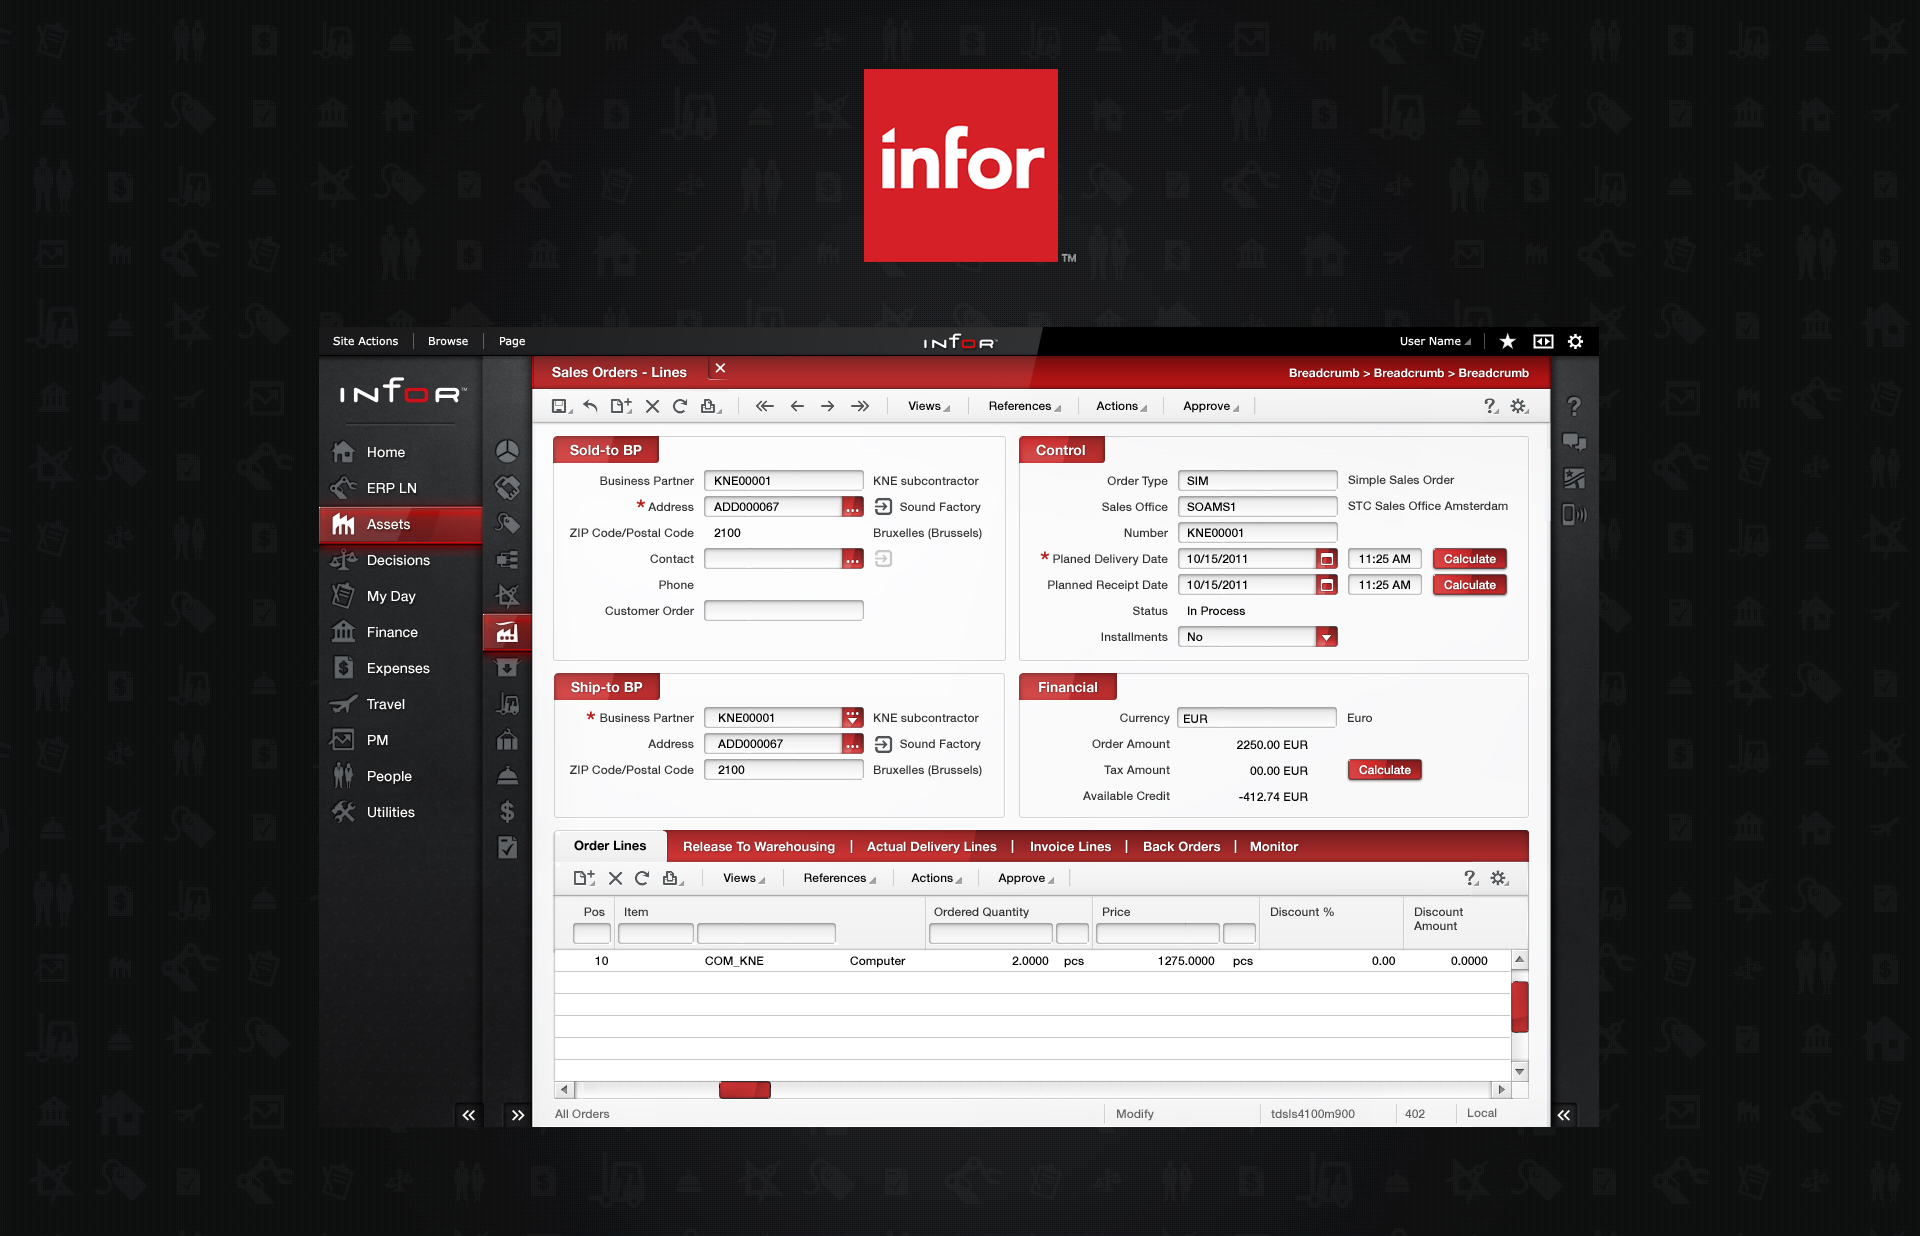Go to first record arrow
1920x1236 pixels.
point(765,406)
